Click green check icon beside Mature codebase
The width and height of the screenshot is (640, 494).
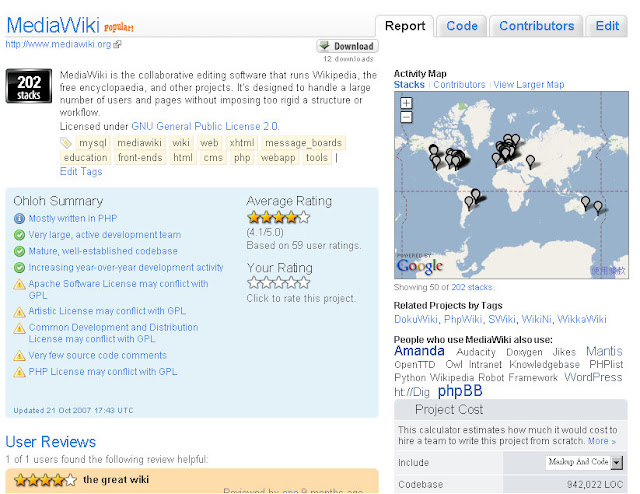[x=19, y=251]
